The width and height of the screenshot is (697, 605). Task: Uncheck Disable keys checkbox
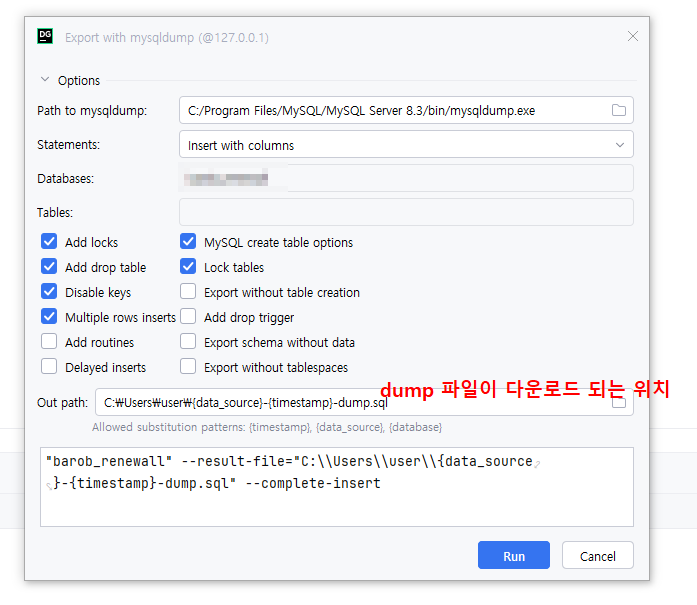[x=49, y=291]
